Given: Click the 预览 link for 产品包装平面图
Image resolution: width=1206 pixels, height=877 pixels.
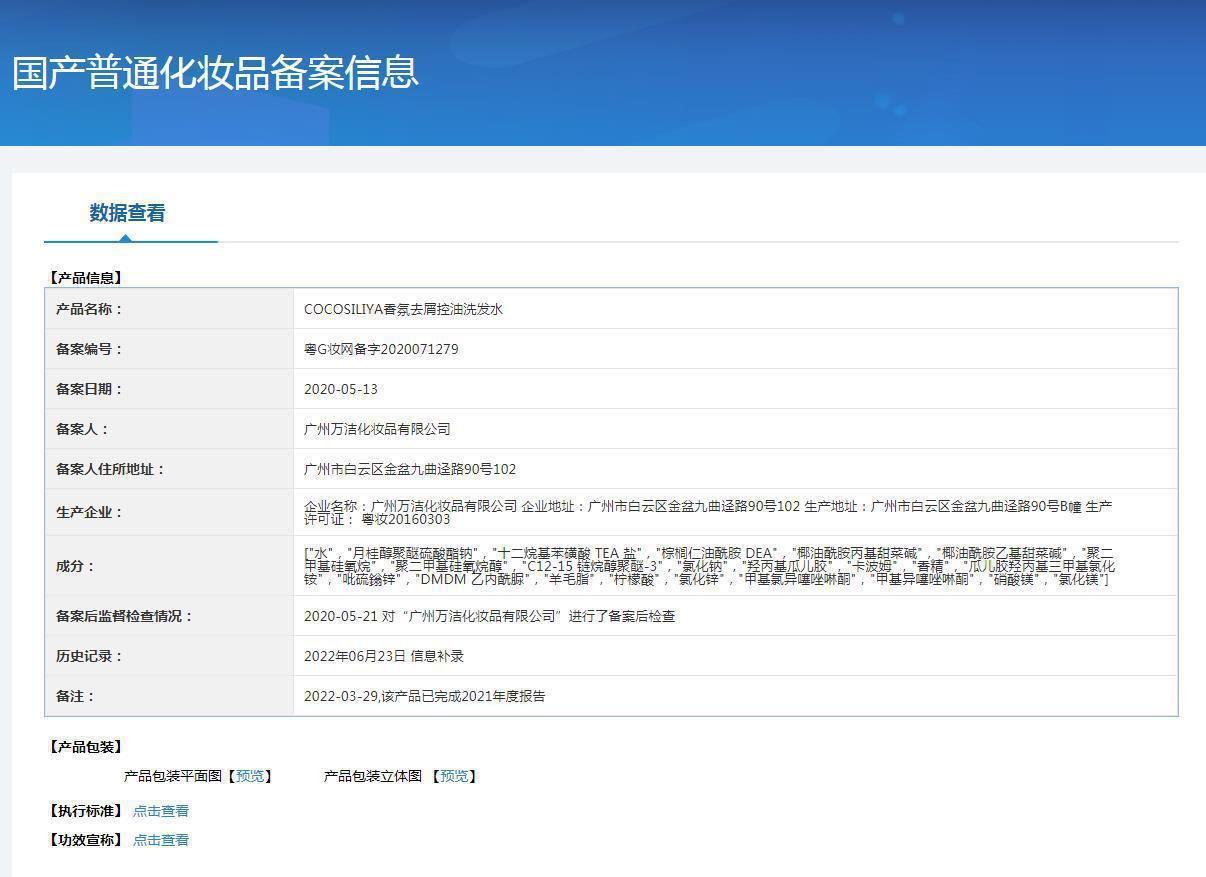Looking at the screenshot, I should click(250, 776).
